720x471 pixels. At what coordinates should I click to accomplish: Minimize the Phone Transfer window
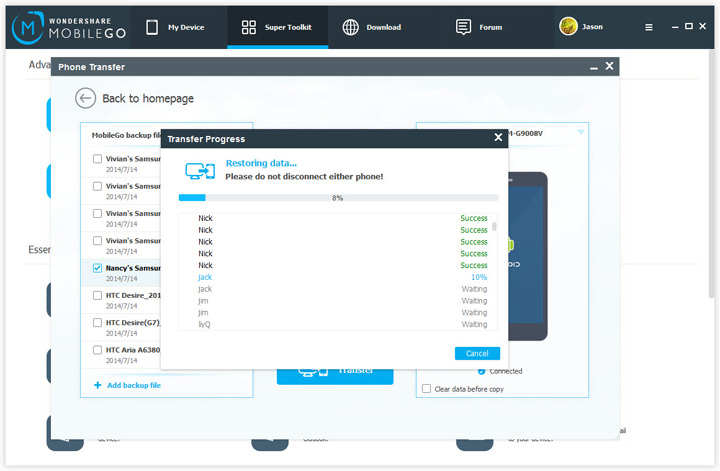click(x=594, y=67)
